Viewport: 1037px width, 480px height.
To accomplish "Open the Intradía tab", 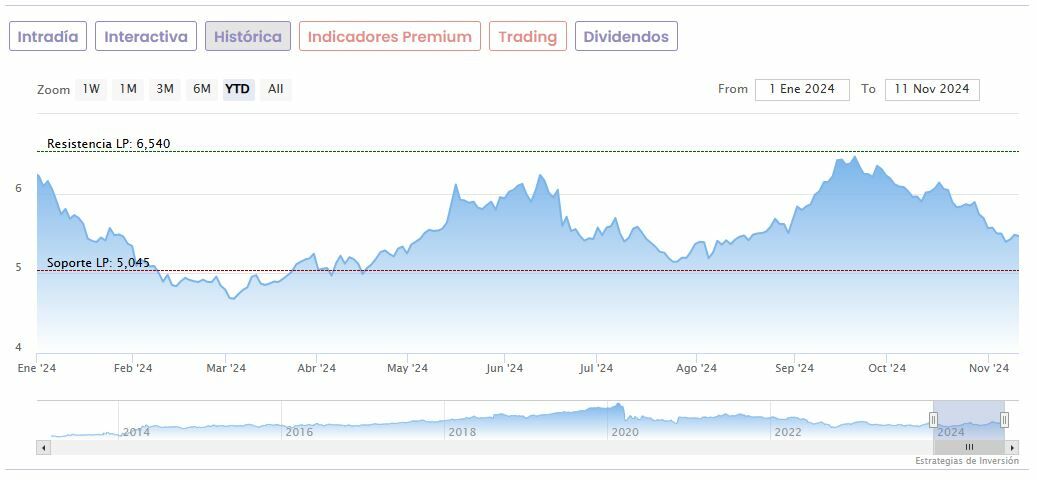I will pyautogui.click(x=48, y=37).
